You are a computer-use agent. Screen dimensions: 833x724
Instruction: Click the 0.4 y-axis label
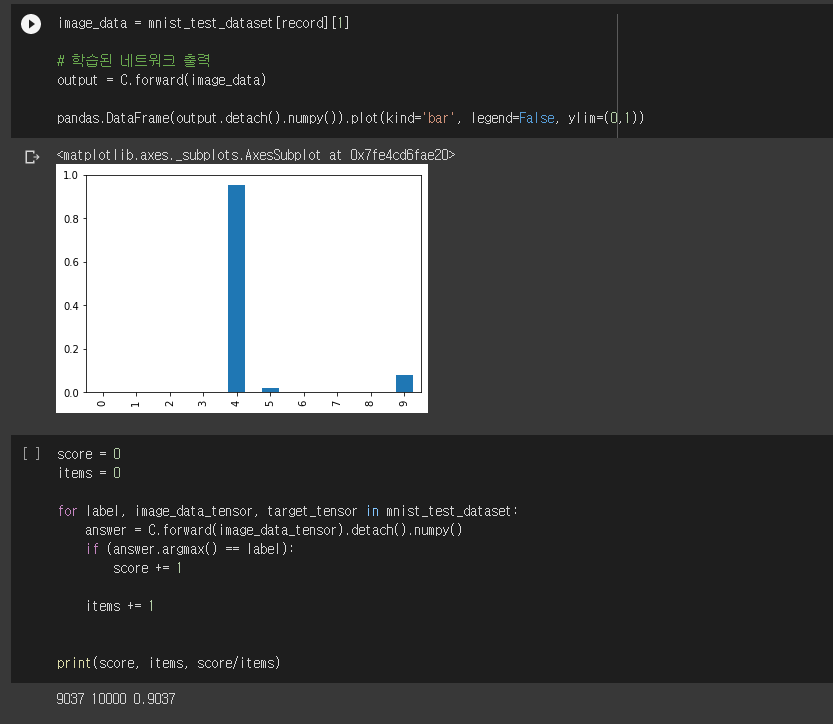point(71,306)
